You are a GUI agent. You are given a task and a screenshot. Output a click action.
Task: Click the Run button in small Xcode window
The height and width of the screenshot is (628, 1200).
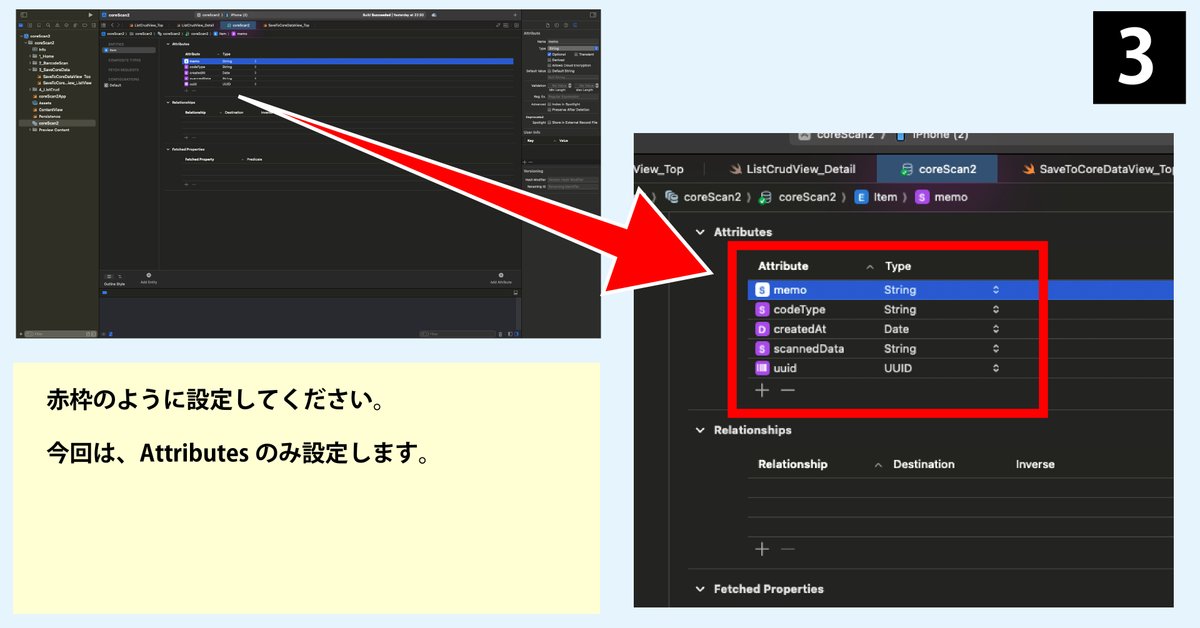pos(90,15)
